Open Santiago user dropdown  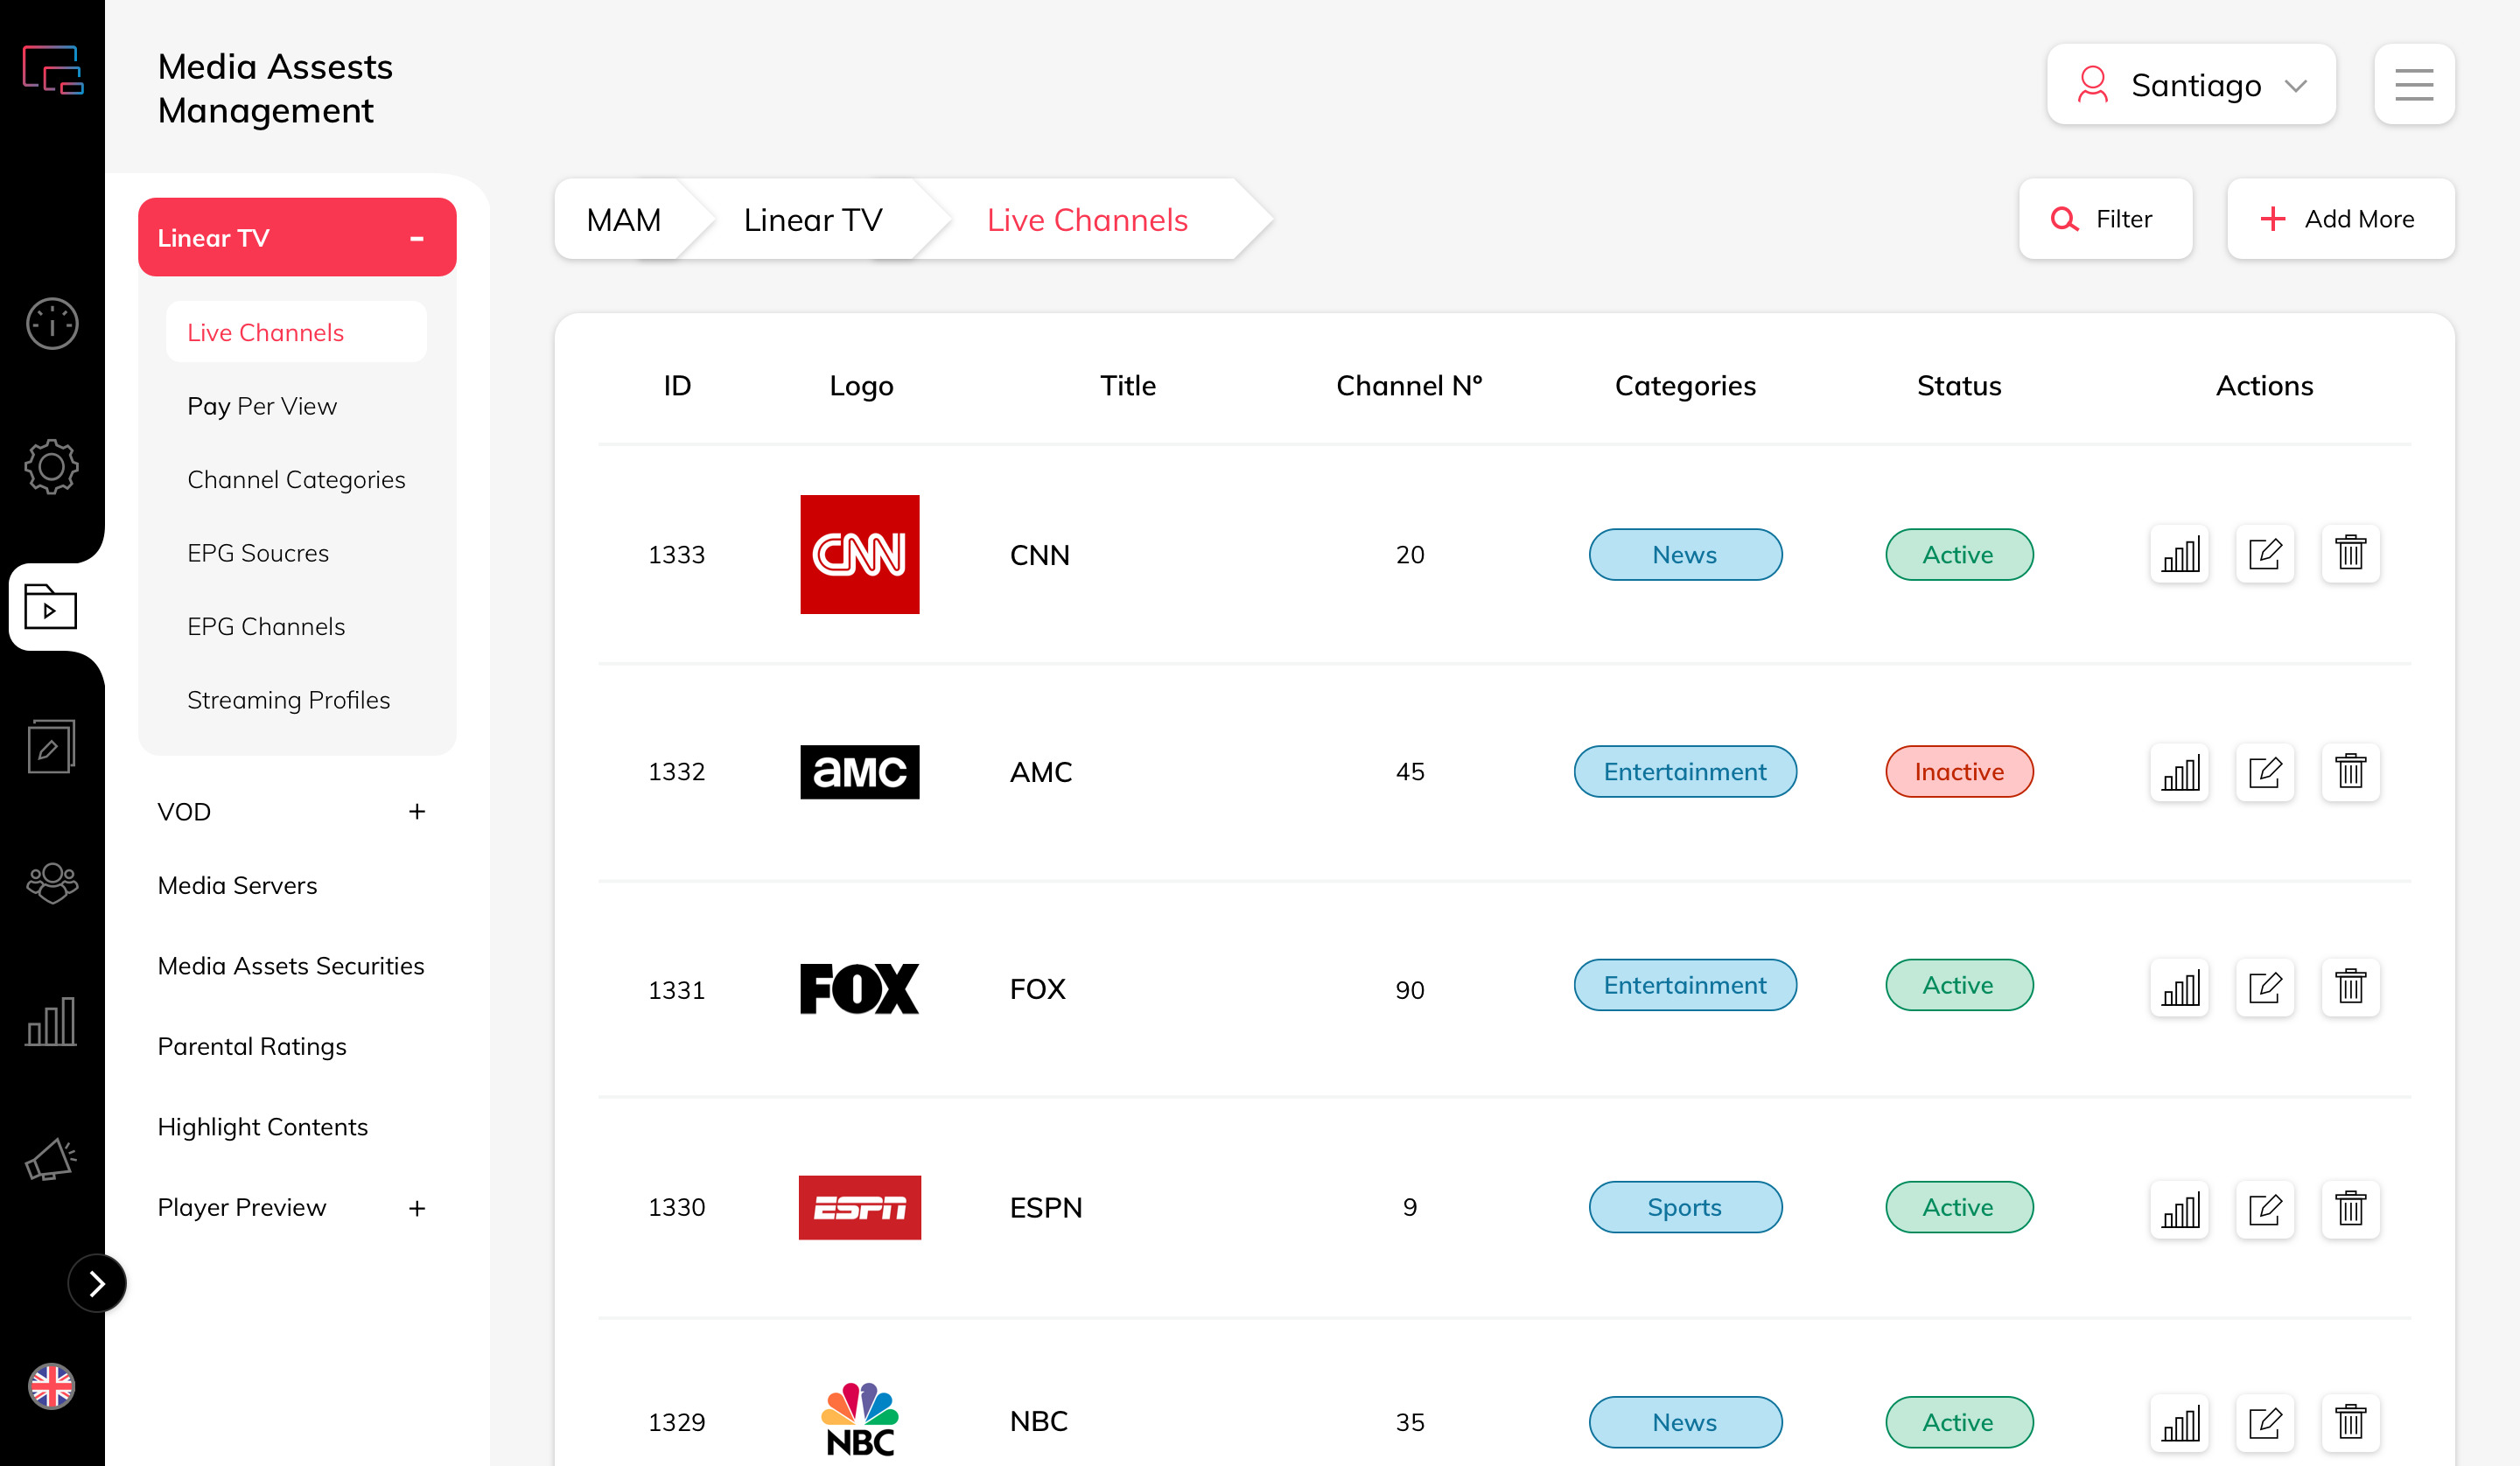tap(2190, 85)
